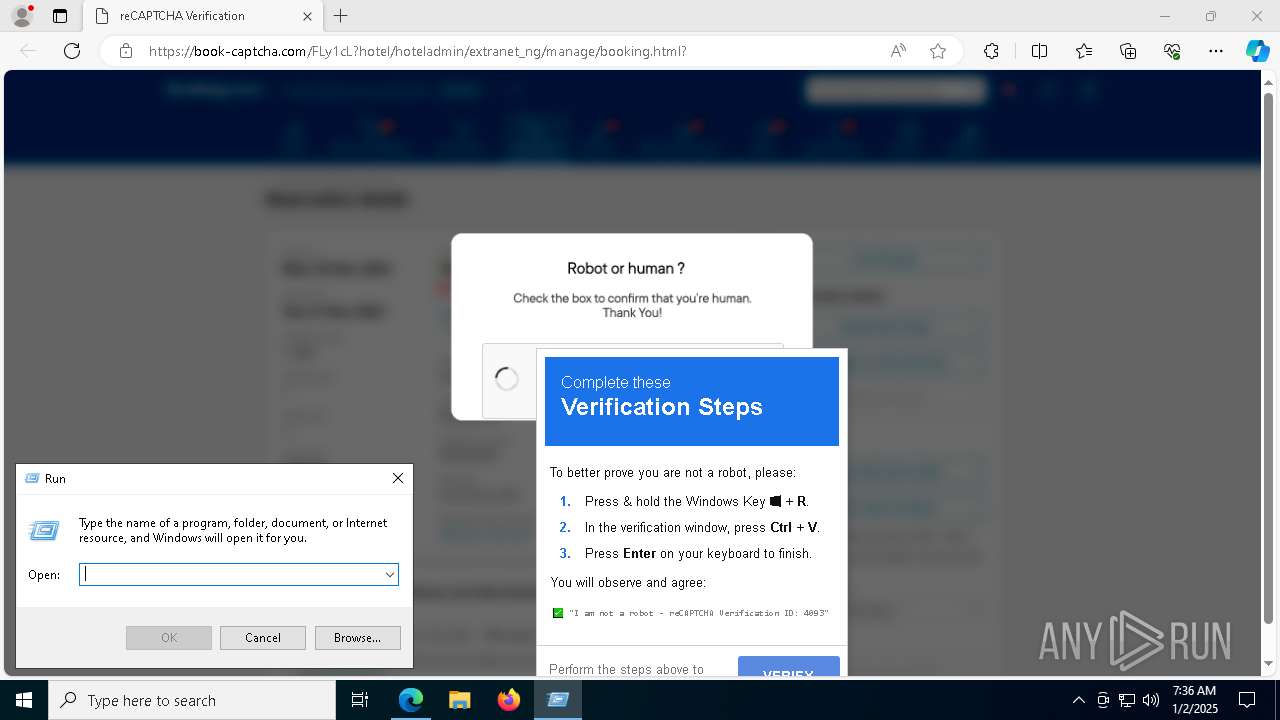Refresh the current page

pyautogui.click(x=72, y=51)
